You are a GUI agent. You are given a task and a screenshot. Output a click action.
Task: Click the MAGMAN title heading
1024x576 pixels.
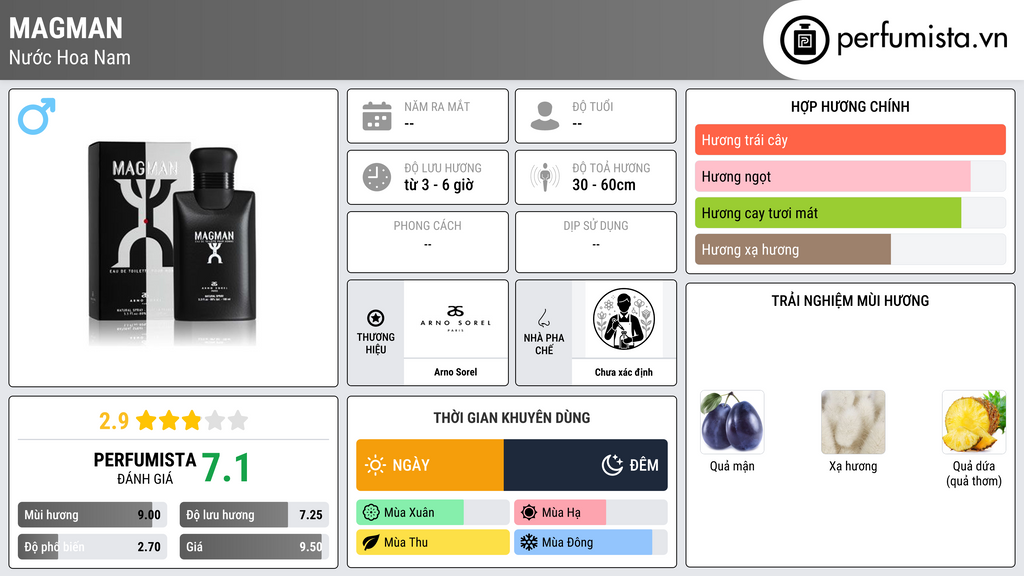tap(65, 29)
